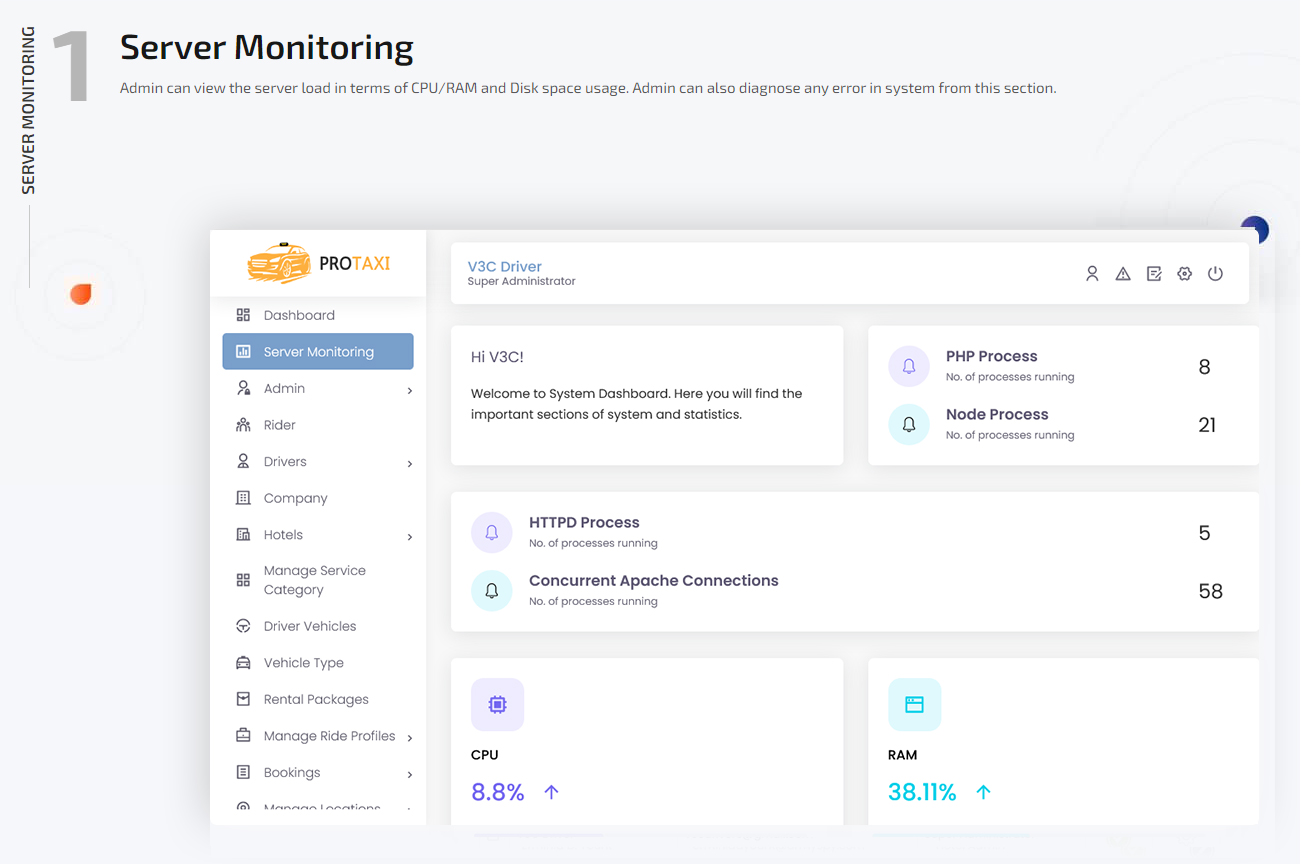1301x864 pixels.
Task: Click the ProTaxi logo
Action: point(319,263)
